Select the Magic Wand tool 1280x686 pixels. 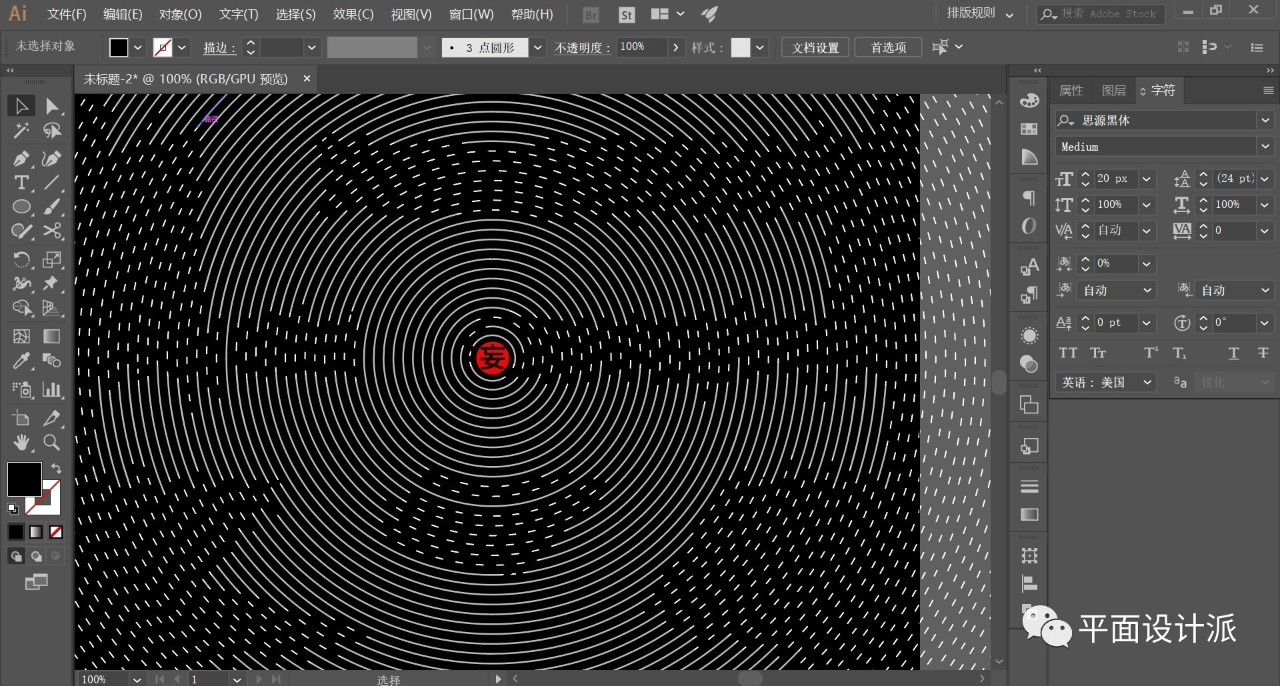tap(21, 131)
